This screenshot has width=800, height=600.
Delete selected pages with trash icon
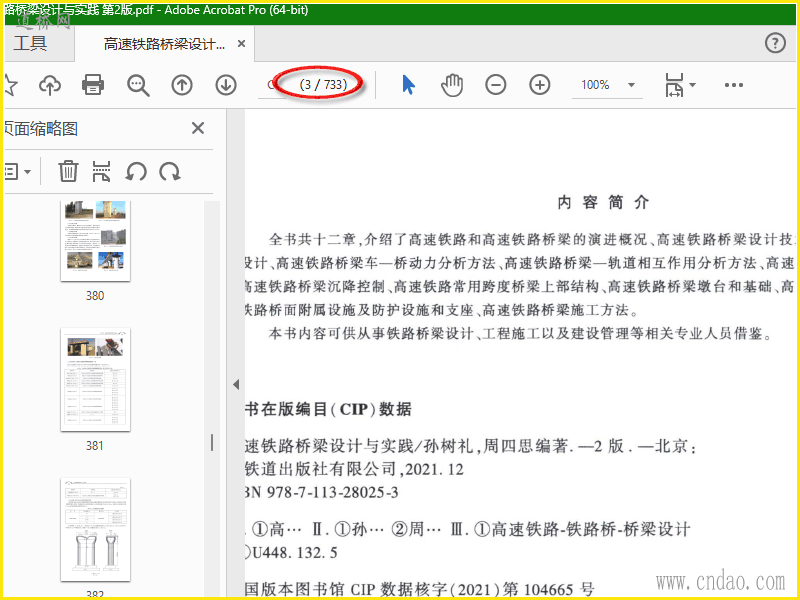(68, 171)
